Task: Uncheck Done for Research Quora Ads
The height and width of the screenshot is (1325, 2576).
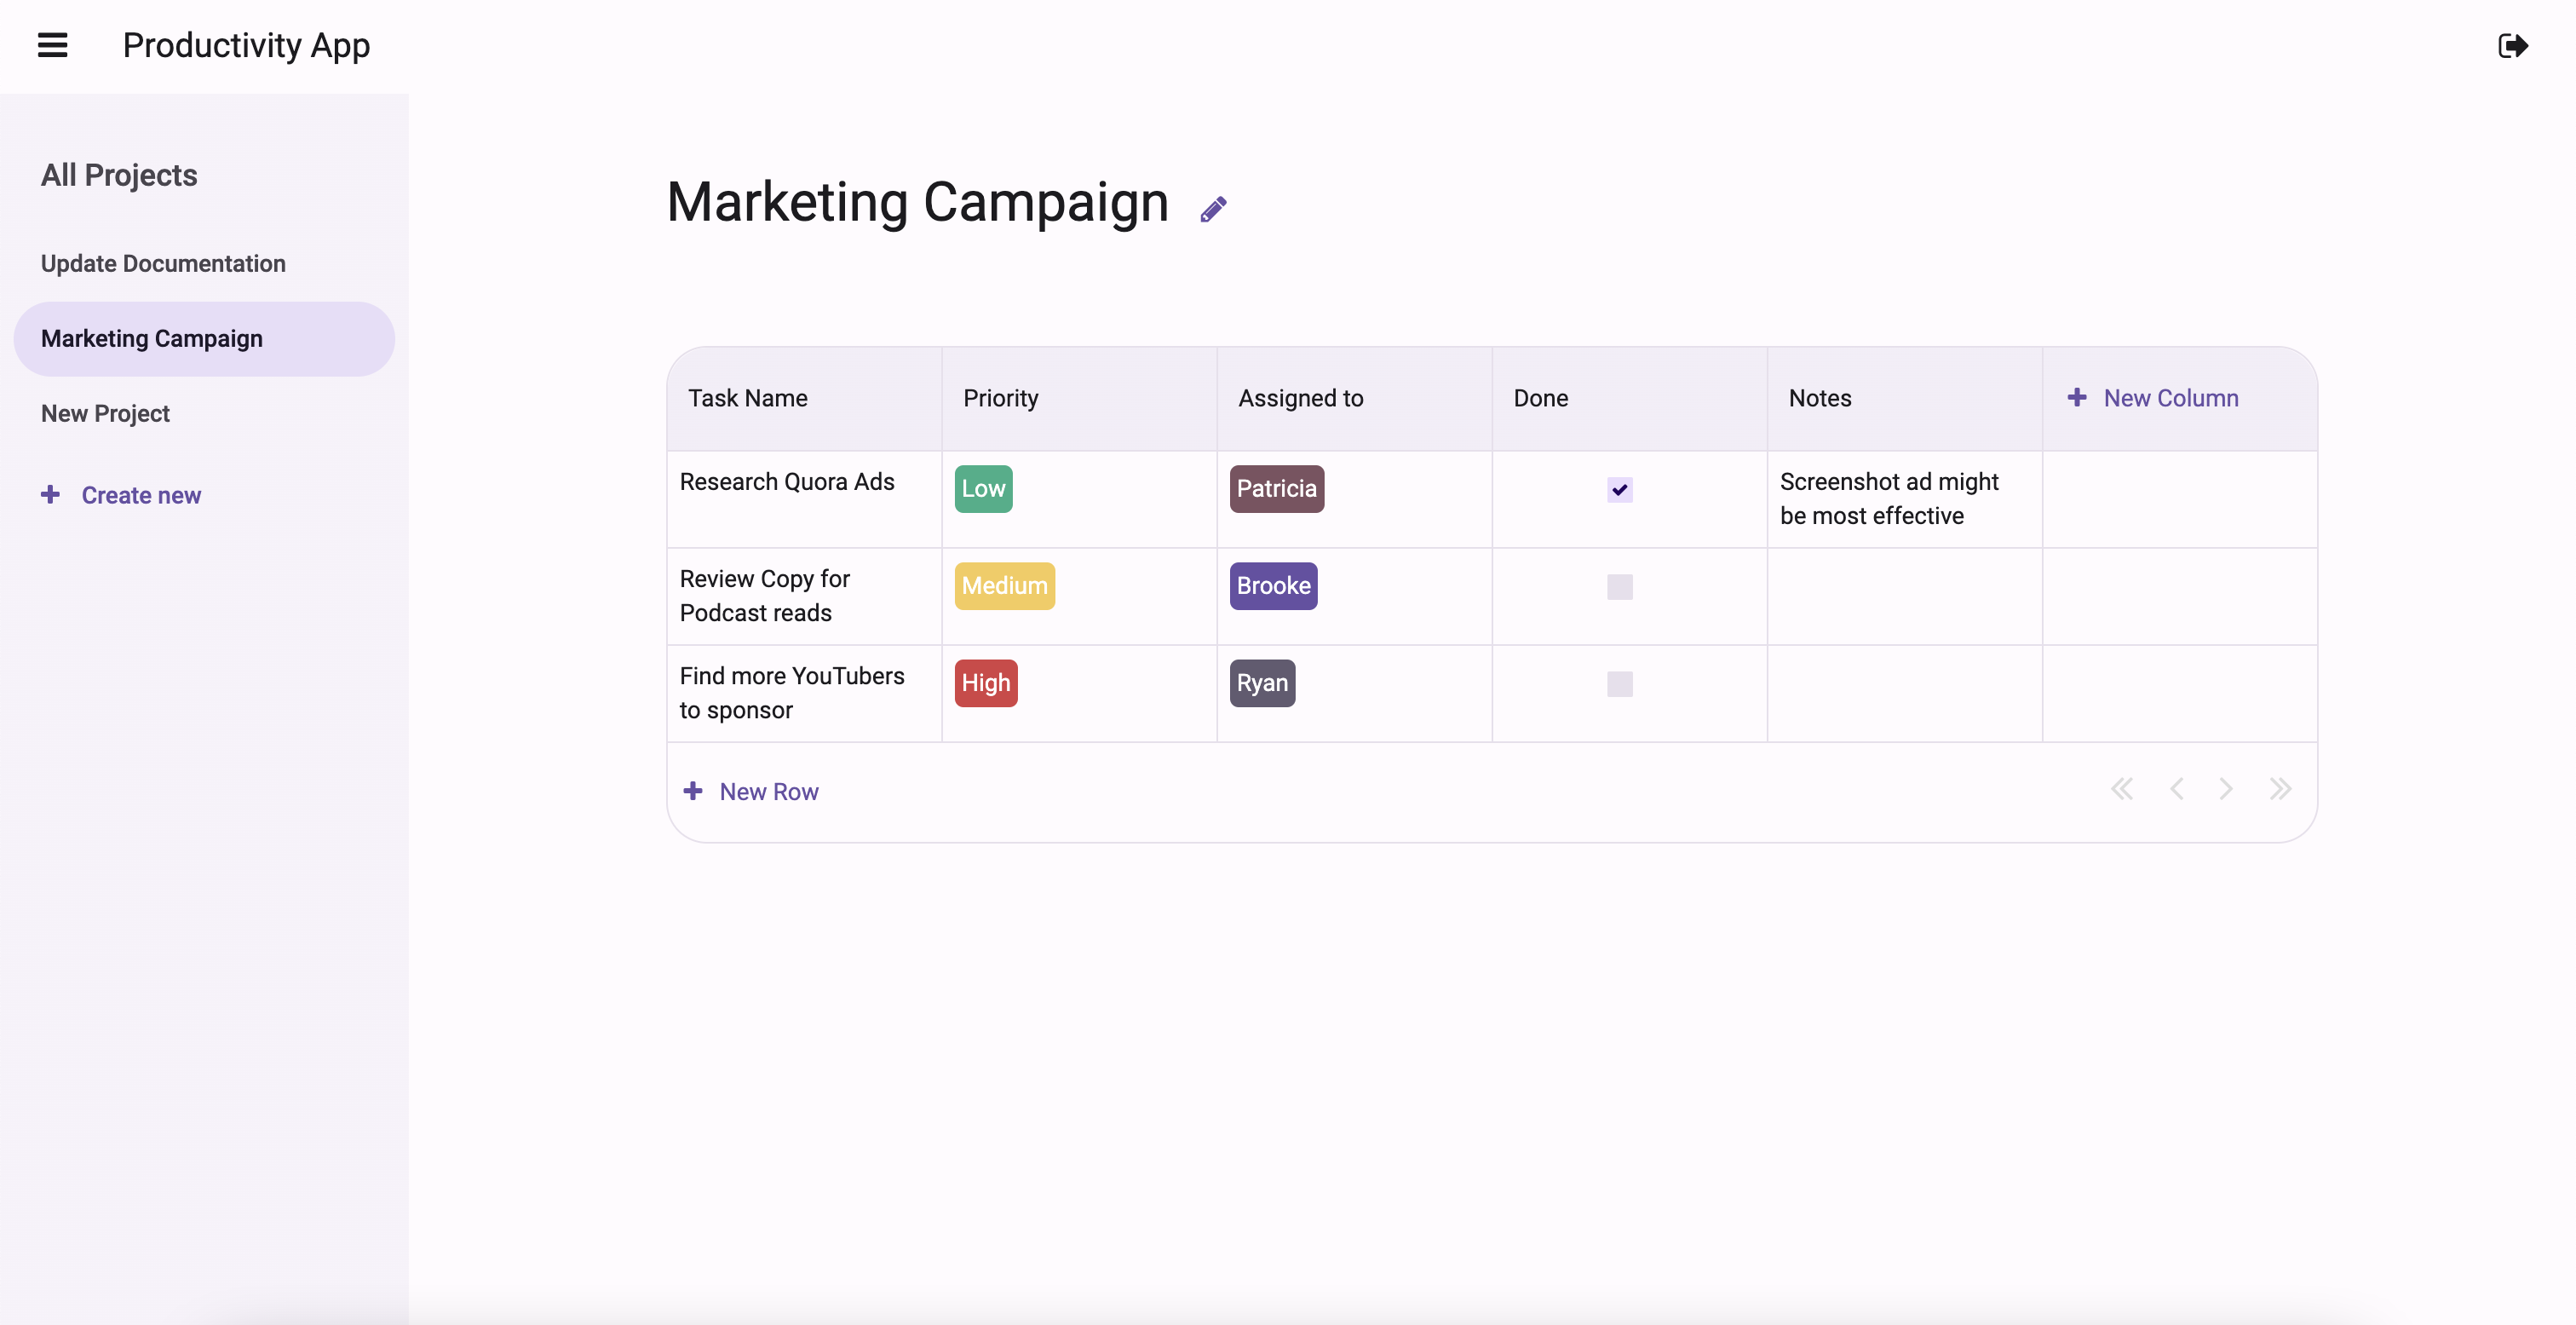Action: pos(1619,490)
